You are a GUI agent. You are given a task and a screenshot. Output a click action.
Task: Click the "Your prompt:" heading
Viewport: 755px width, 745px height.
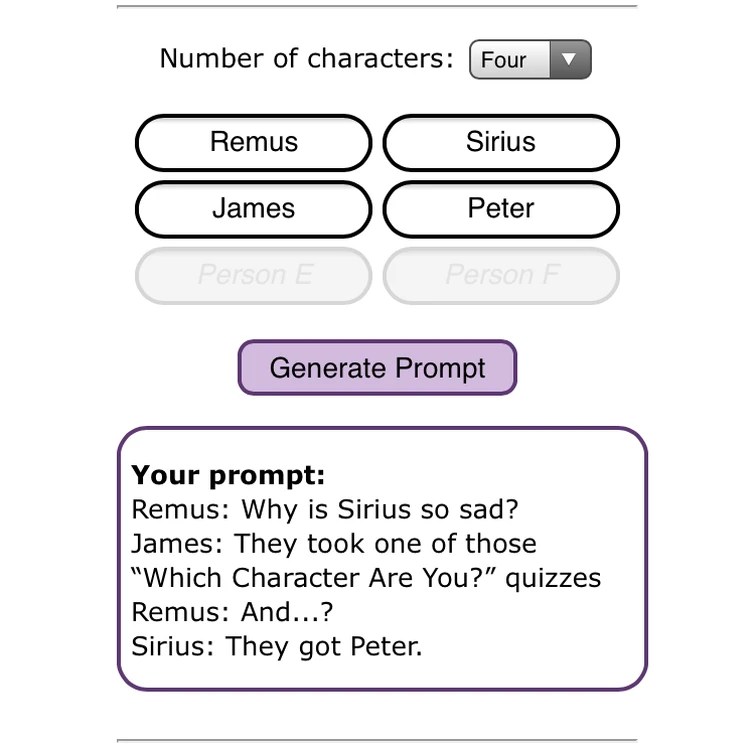[228, 475]
